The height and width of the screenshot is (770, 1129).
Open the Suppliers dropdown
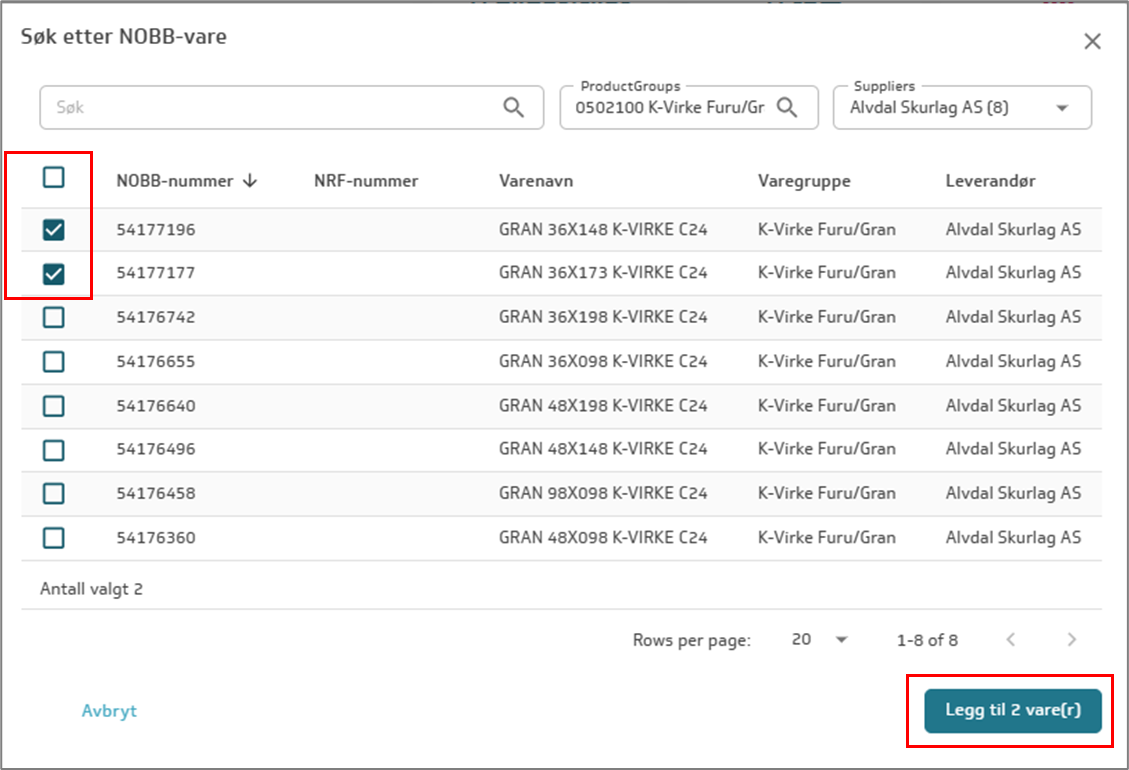click(1061, 108)
